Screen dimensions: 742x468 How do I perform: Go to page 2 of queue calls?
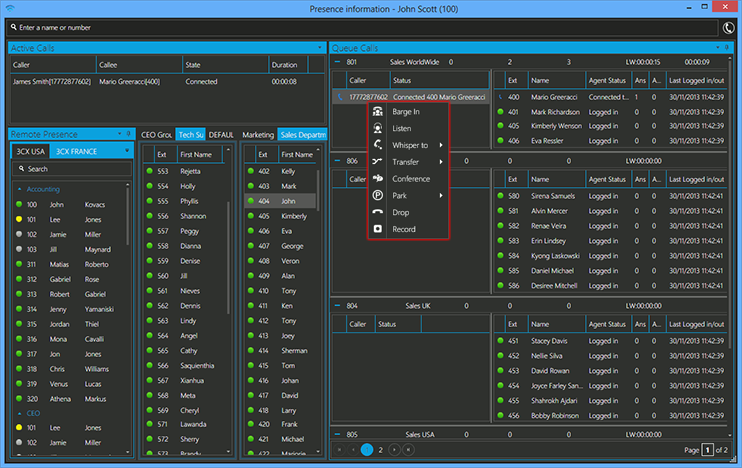coord(380,450)
